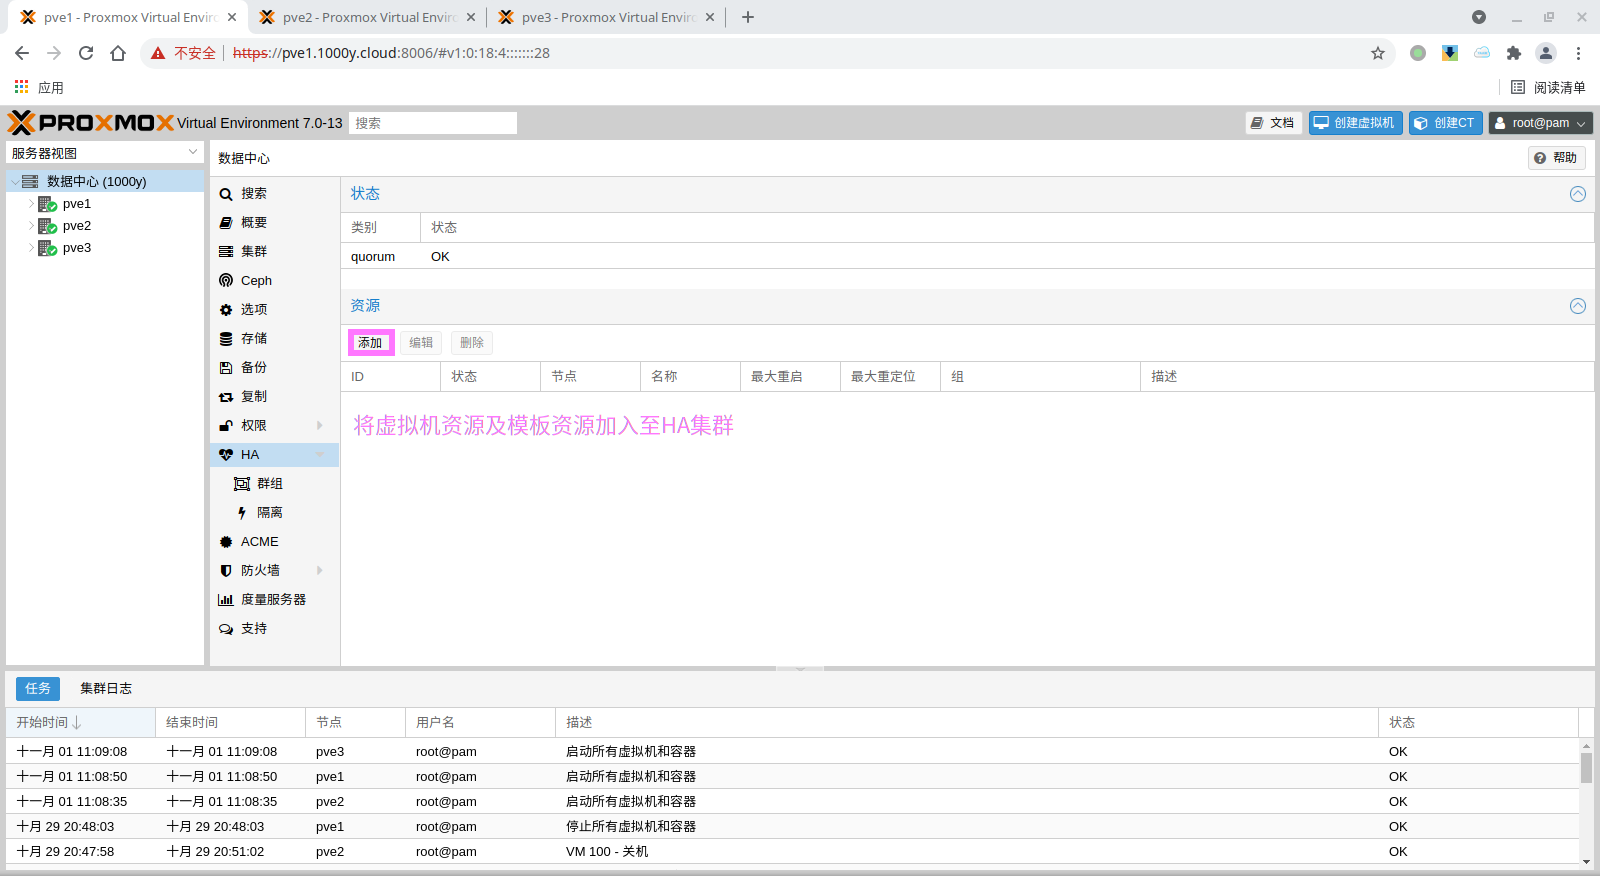Viewport: 1600px width, 876px height.
Task: Click the Proxmox search (搜索) input field
Action: tap(432, 123)
